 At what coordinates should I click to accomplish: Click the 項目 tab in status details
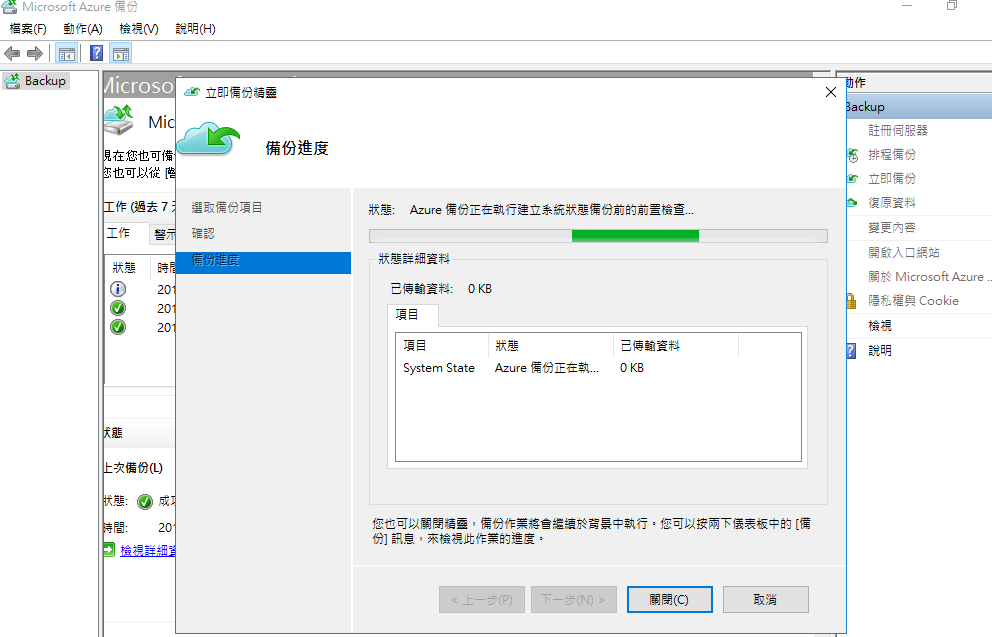point(412,315)
